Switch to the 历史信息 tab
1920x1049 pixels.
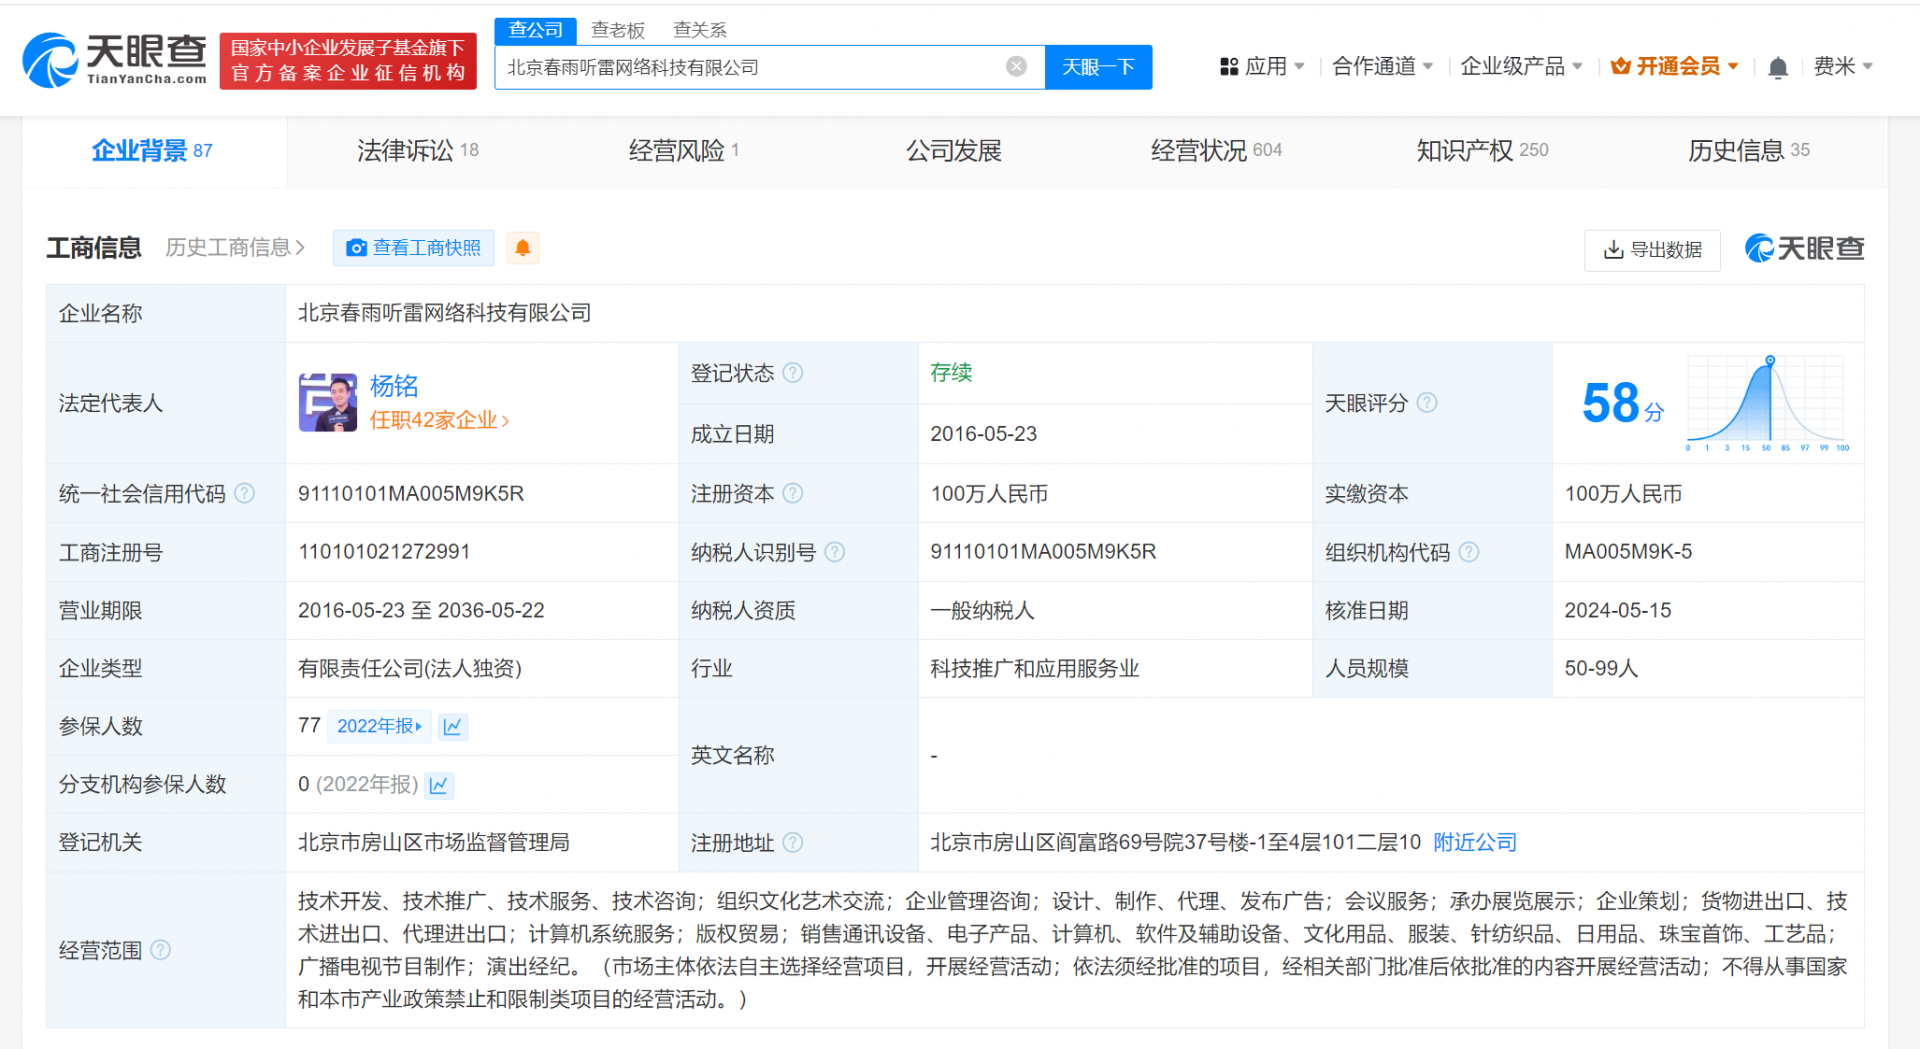click(1748, 151)
